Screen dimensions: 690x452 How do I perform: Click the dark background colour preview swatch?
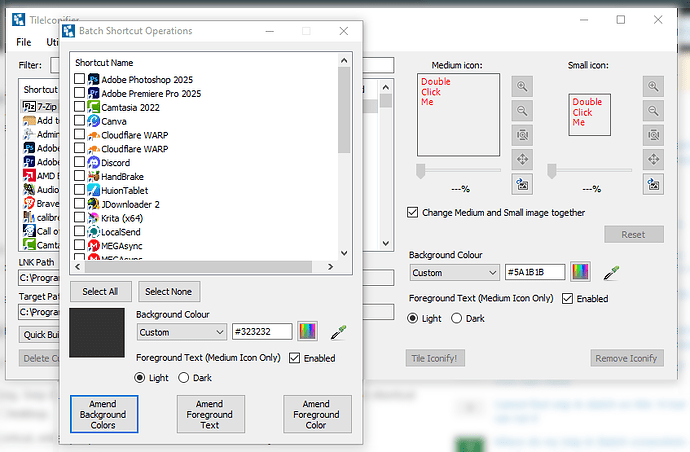(97, 333)
